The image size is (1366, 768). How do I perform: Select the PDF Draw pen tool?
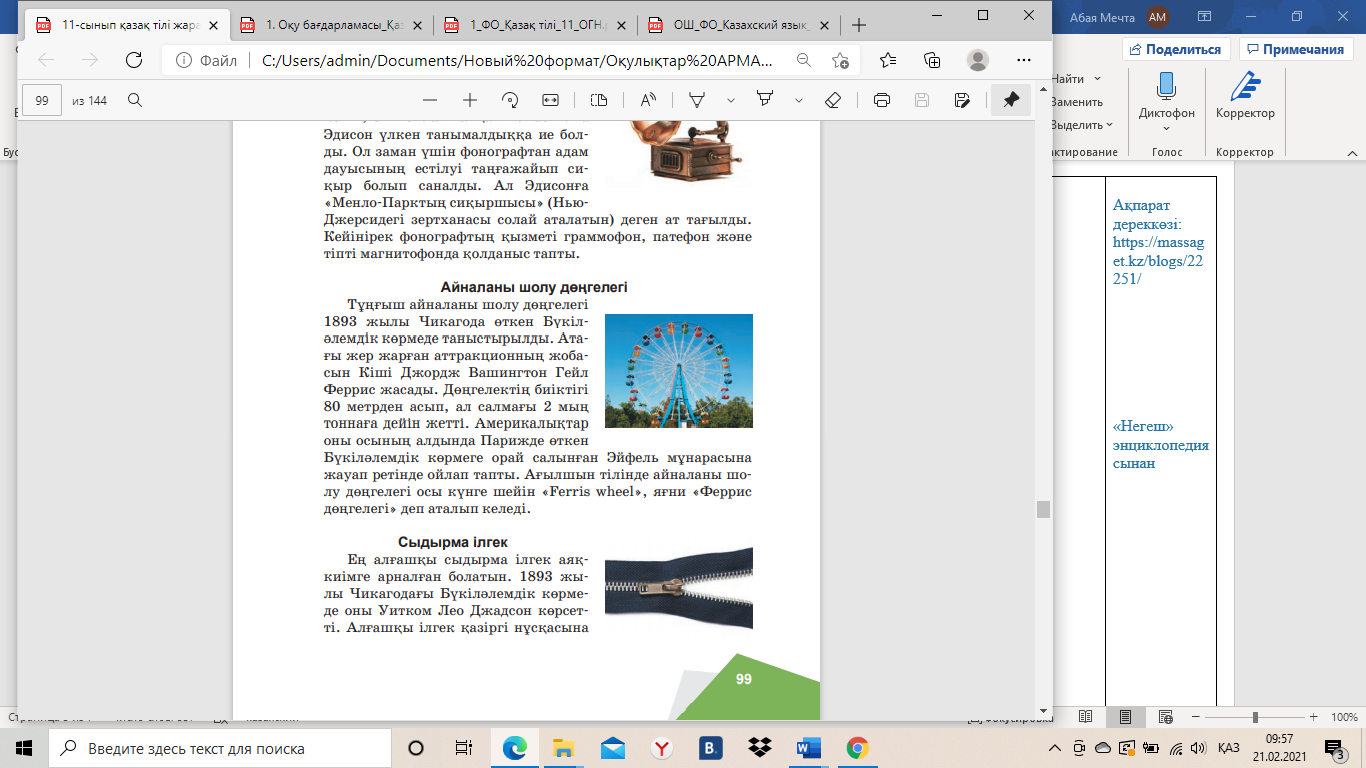pyautogui.click(x=697, y=100)
